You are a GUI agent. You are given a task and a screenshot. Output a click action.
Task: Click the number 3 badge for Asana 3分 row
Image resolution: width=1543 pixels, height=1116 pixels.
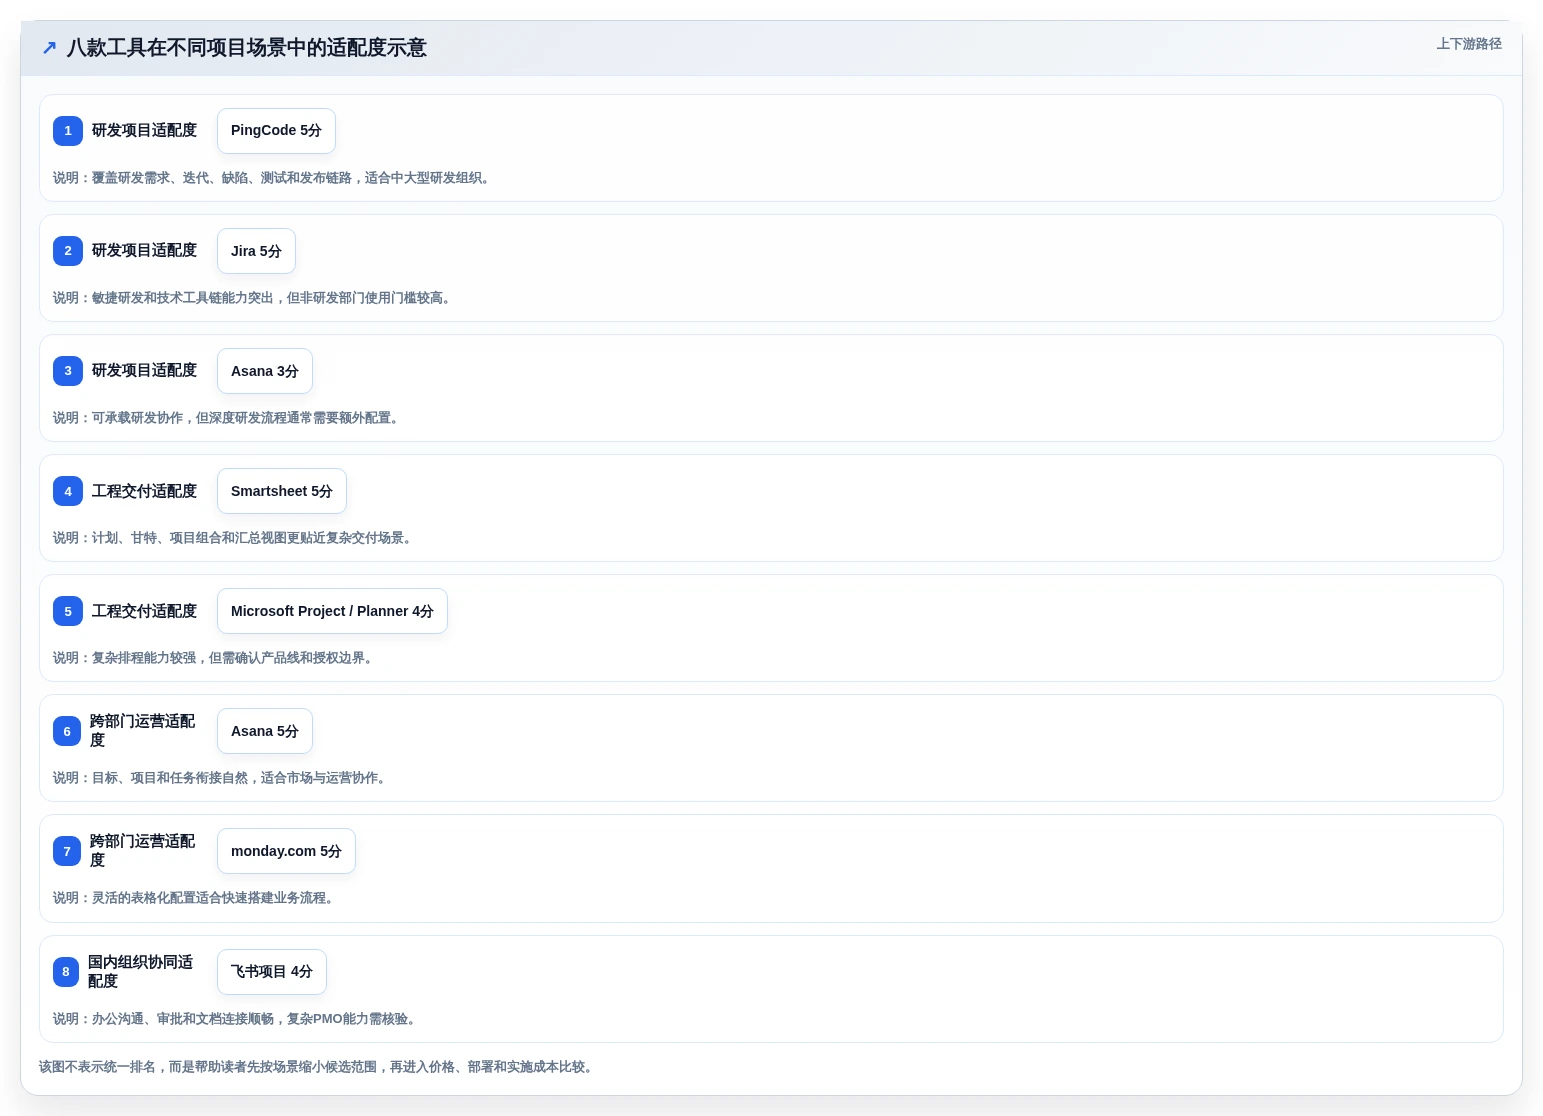point(68,371)
